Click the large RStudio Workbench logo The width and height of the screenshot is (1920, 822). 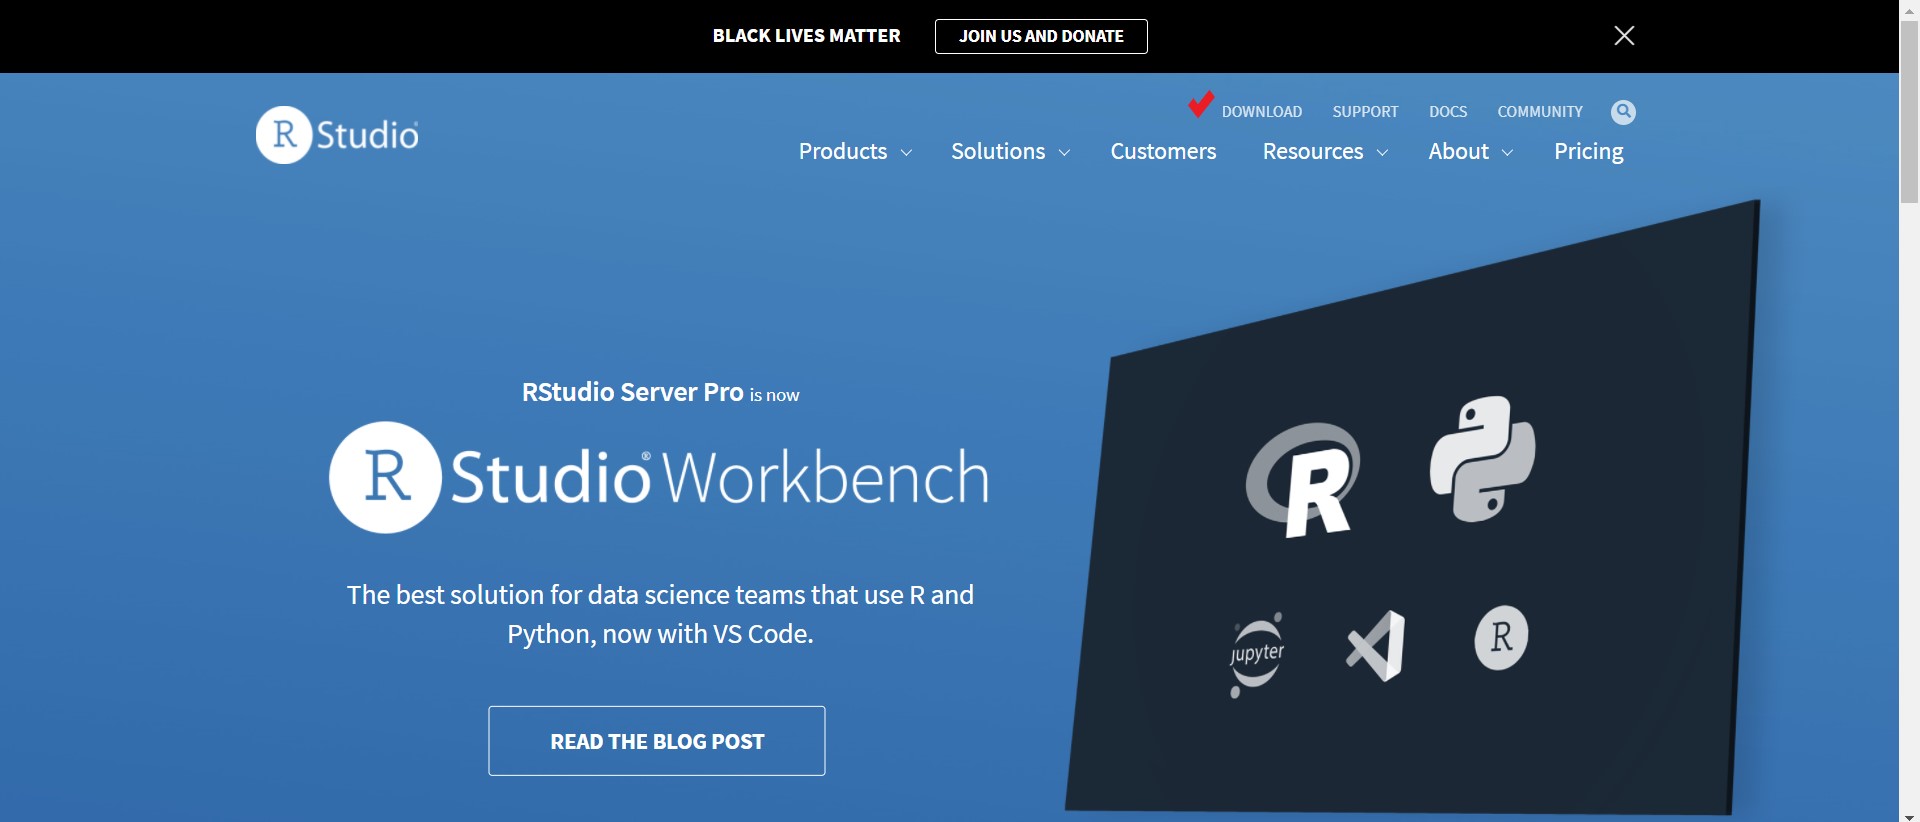(659, 477)
